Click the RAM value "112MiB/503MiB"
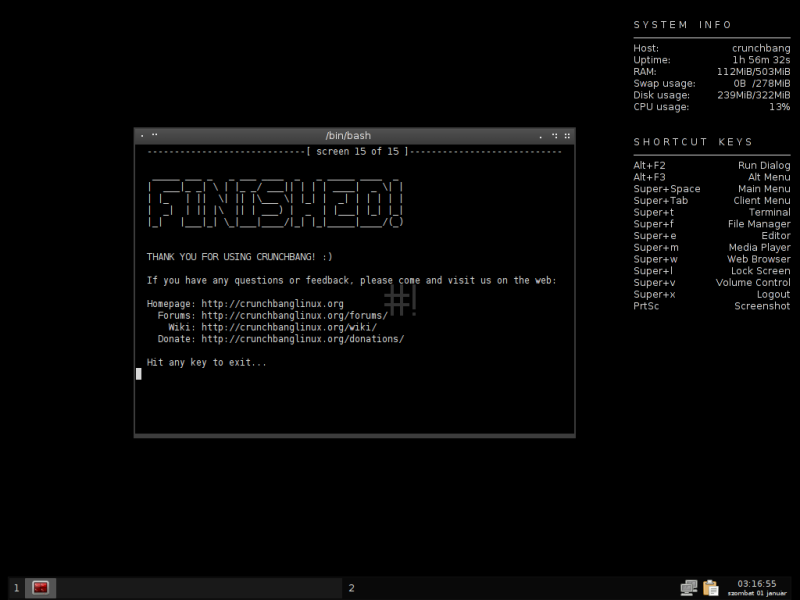800x600 pixels. (754, 72)
